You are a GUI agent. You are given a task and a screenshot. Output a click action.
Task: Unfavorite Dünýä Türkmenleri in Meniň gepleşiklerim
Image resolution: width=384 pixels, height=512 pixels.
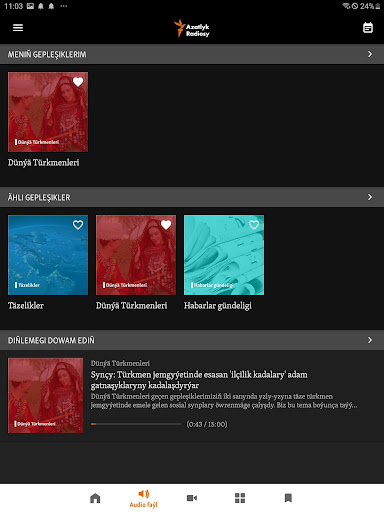tap(78, 82)
